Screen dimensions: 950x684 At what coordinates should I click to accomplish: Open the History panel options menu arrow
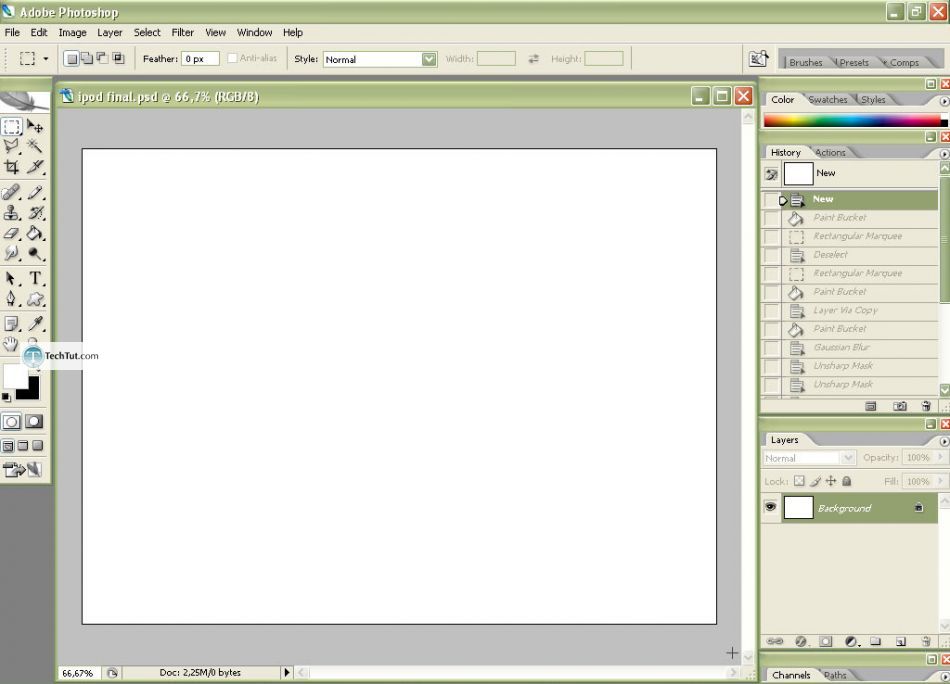tap(944, 154)
